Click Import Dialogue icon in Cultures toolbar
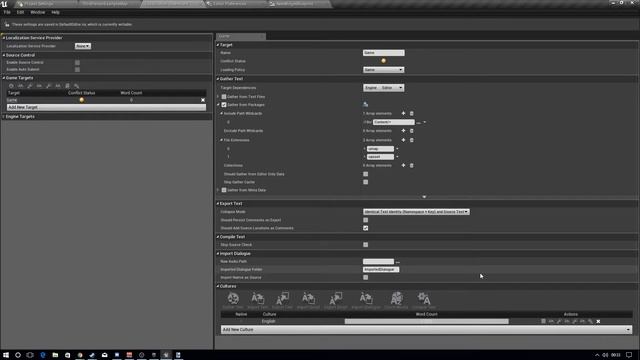Image resolution: width=640 pixels, height=360 pixels. coord(366,299)
